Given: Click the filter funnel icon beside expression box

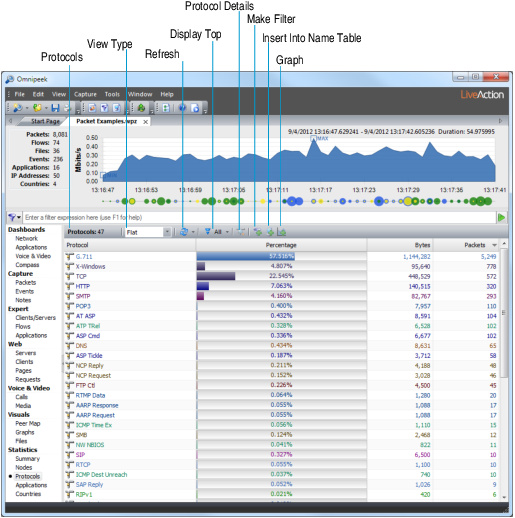Looking at the screenshot, I should [x=12, y=218].
